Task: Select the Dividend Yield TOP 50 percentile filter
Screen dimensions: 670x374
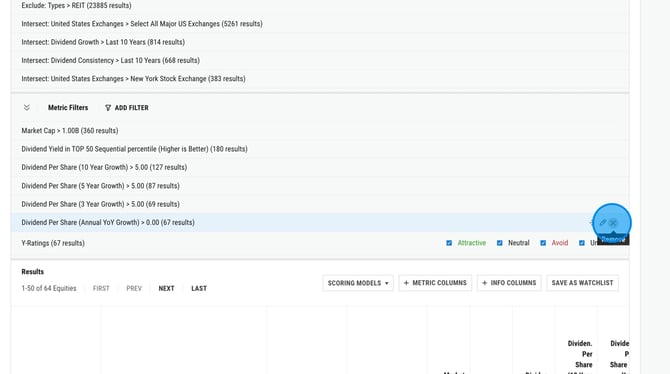Action: tap(320, 149)
